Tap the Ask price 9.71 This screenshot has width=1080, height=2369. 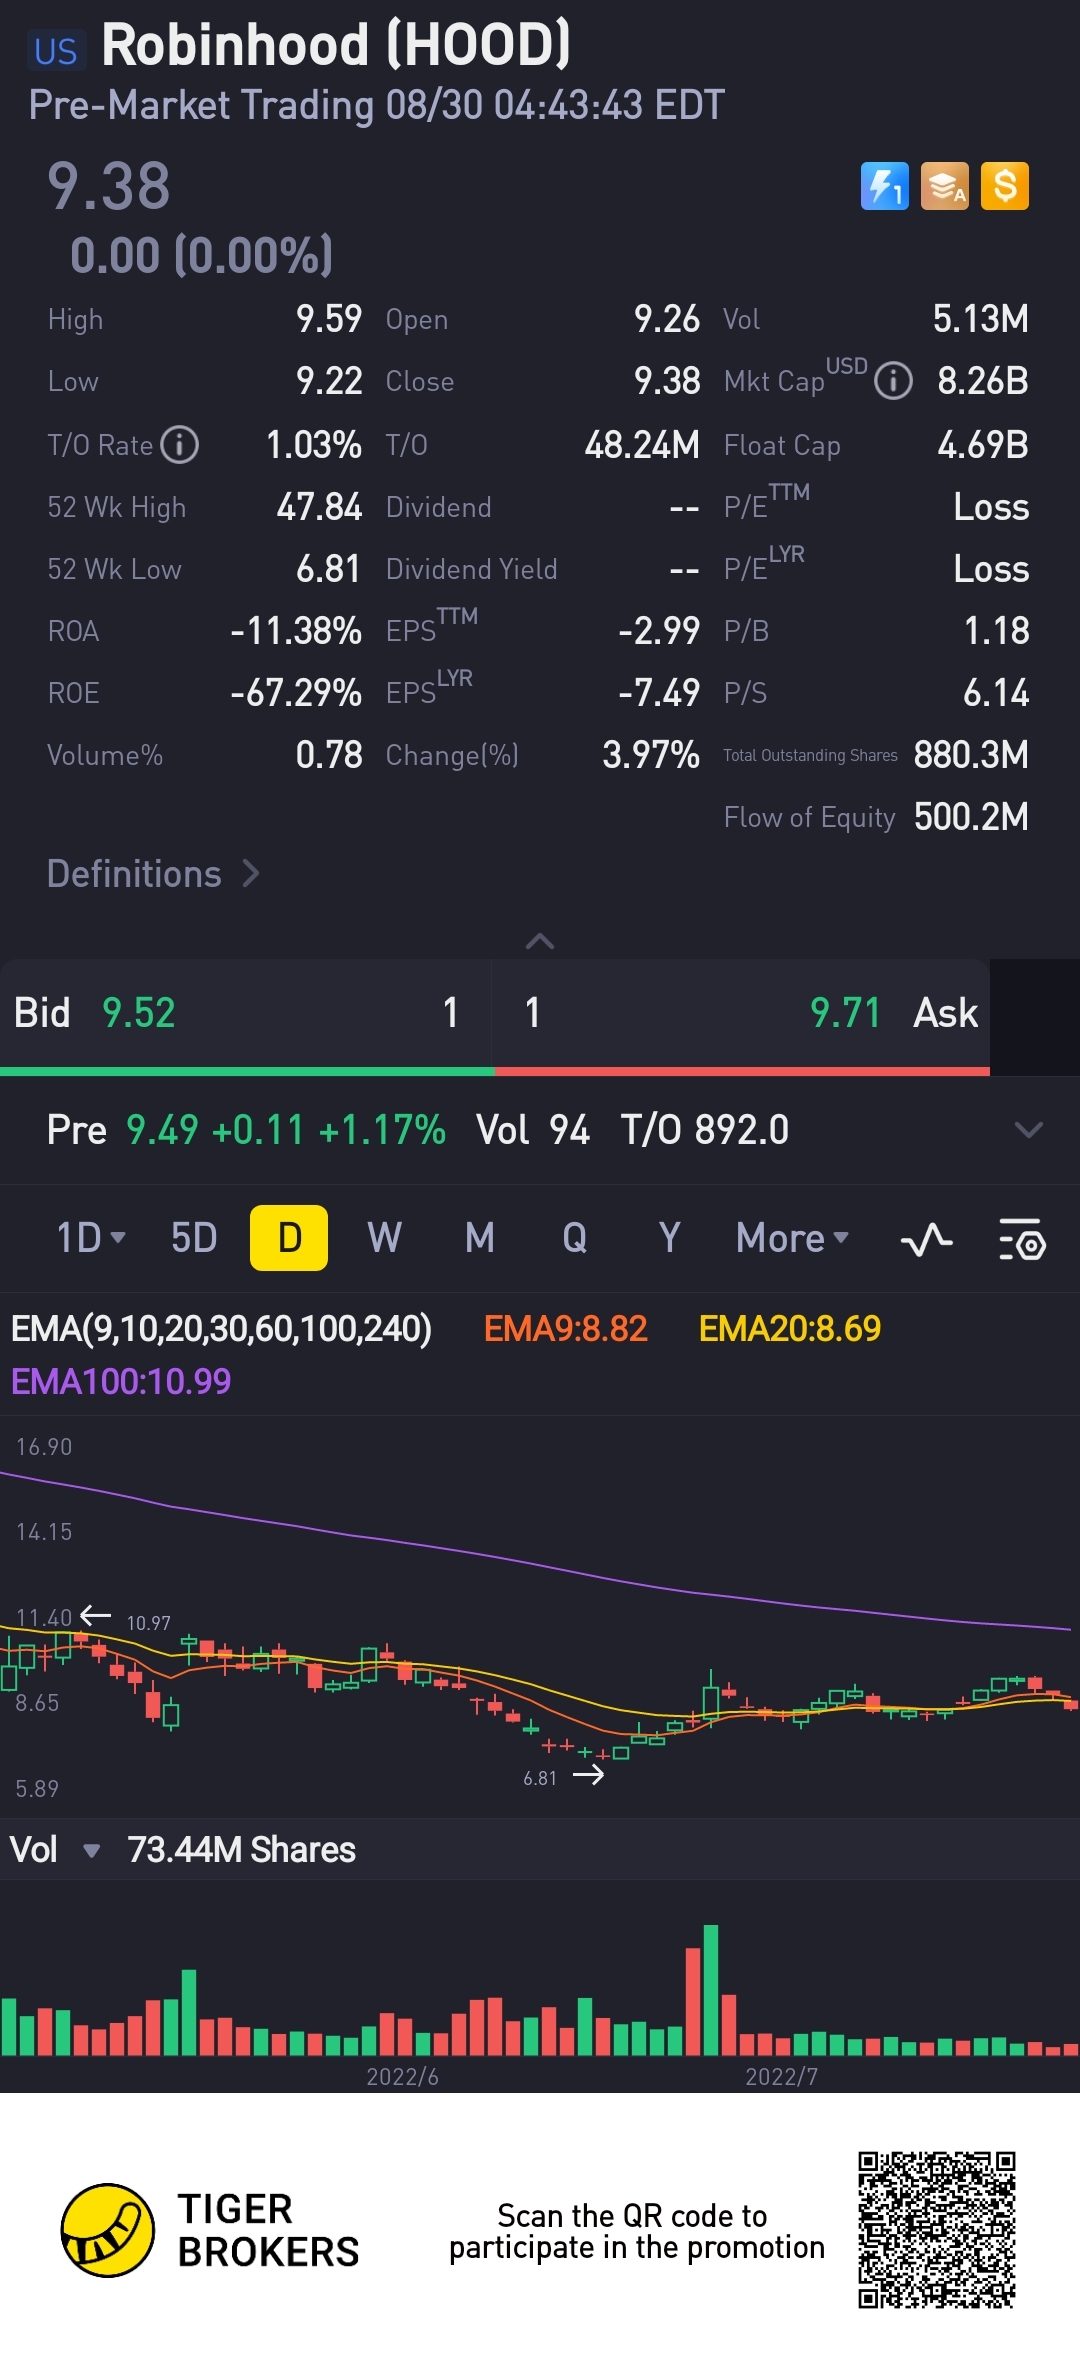[845, 1013]
